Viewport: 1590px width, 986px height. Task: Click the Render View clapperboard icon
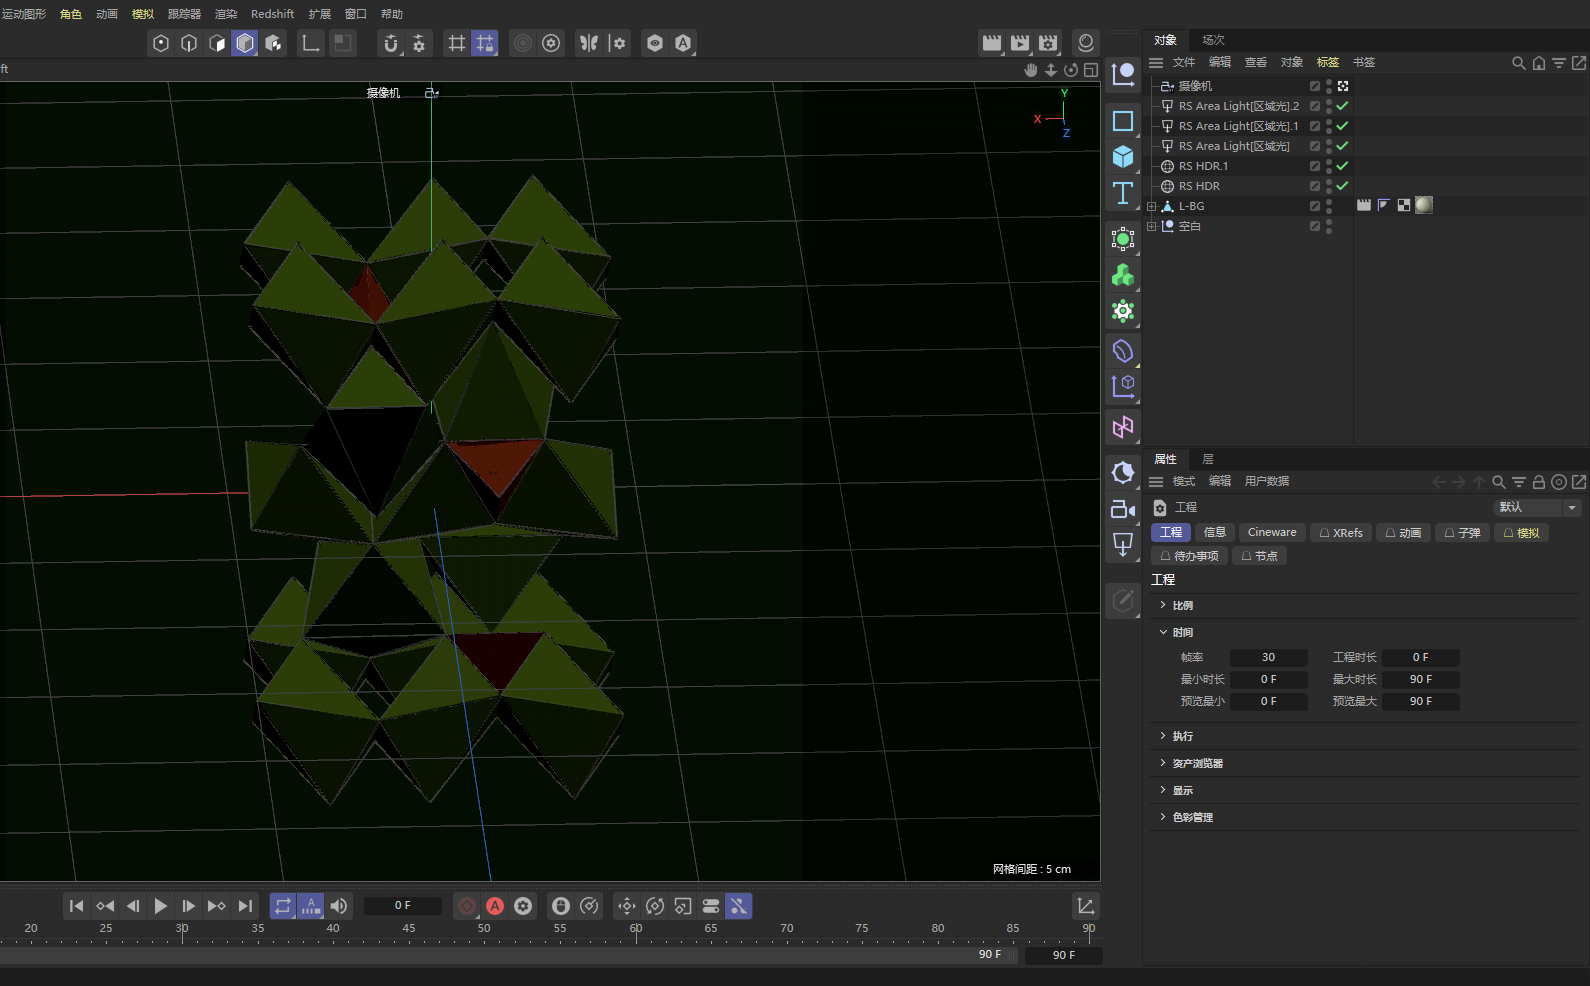pyautogui.click(x=992, y=43)
